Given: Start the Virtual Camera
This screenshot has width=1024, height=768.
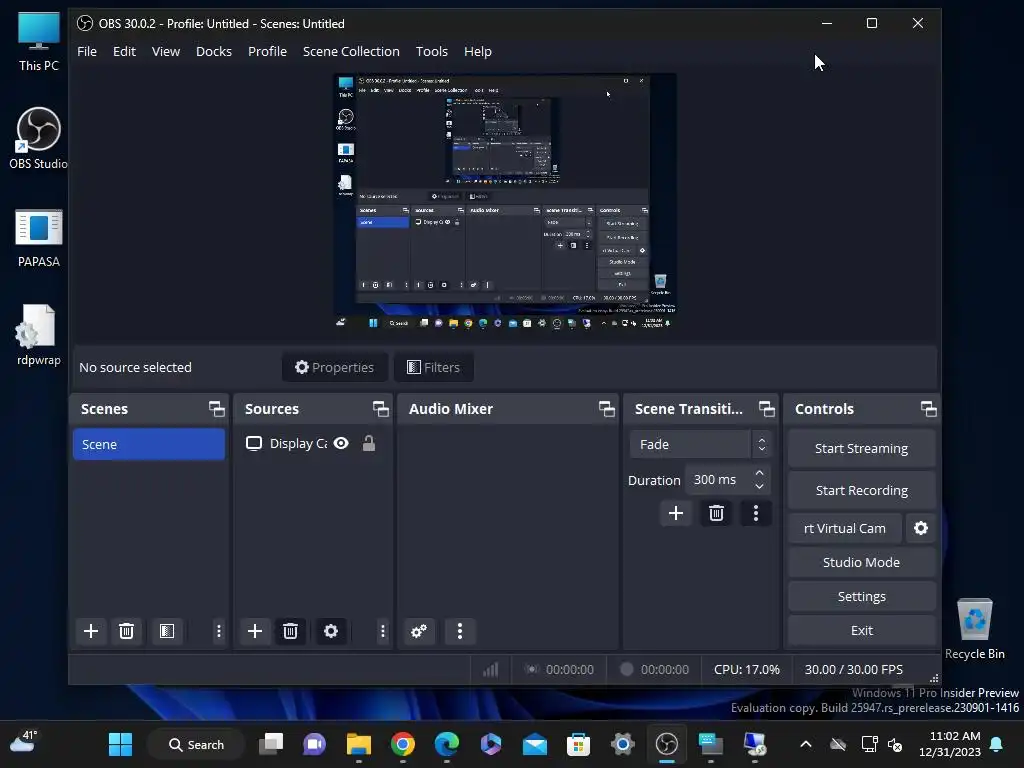Looking at the screenshot, I should click(845, 528).
